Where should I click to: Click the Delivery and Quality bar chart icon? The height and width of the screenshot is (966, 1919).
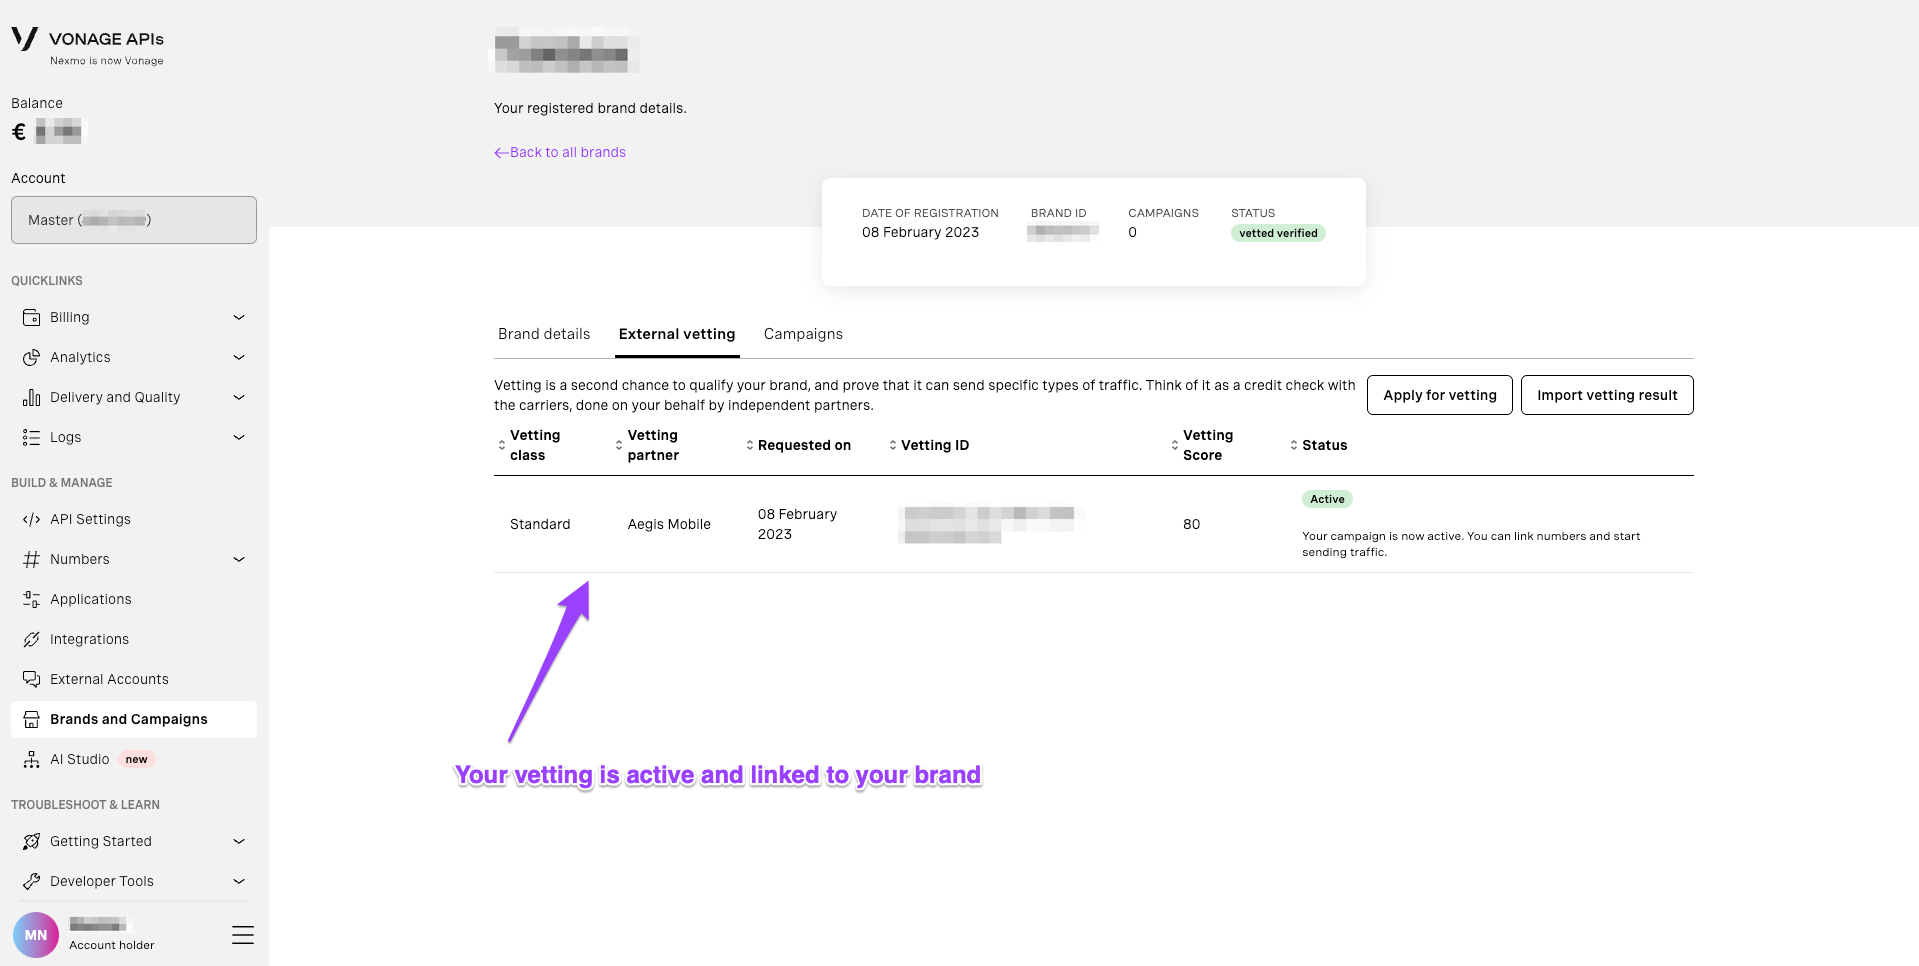tap(31, 397)
